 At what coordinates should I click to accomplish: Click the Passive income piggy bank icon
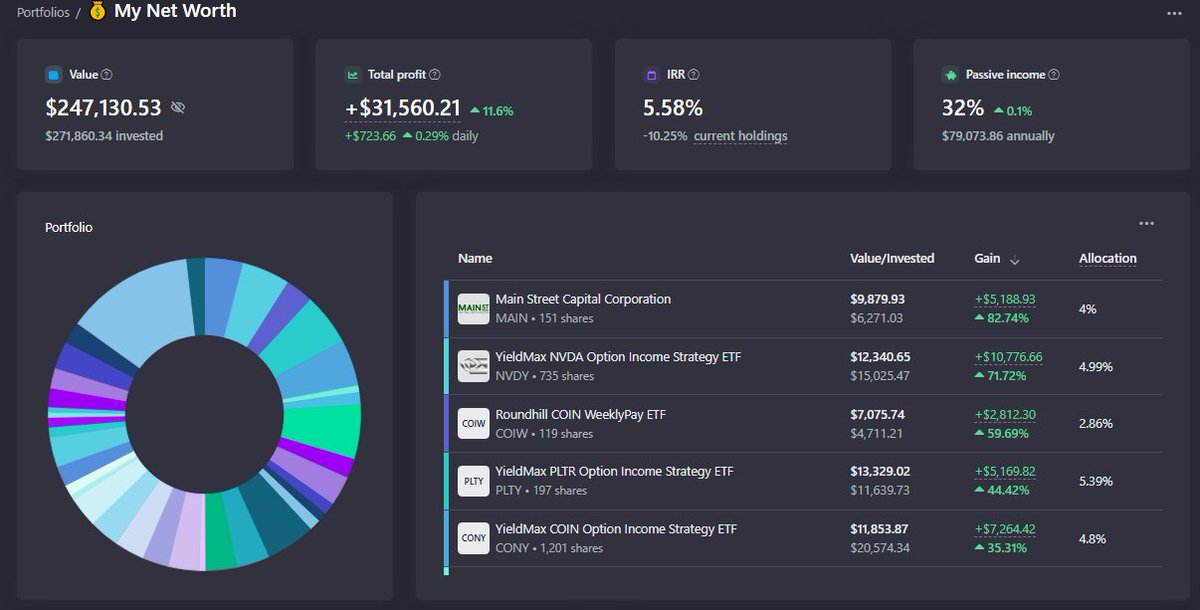pyautogui.click(x=950, y=75)
